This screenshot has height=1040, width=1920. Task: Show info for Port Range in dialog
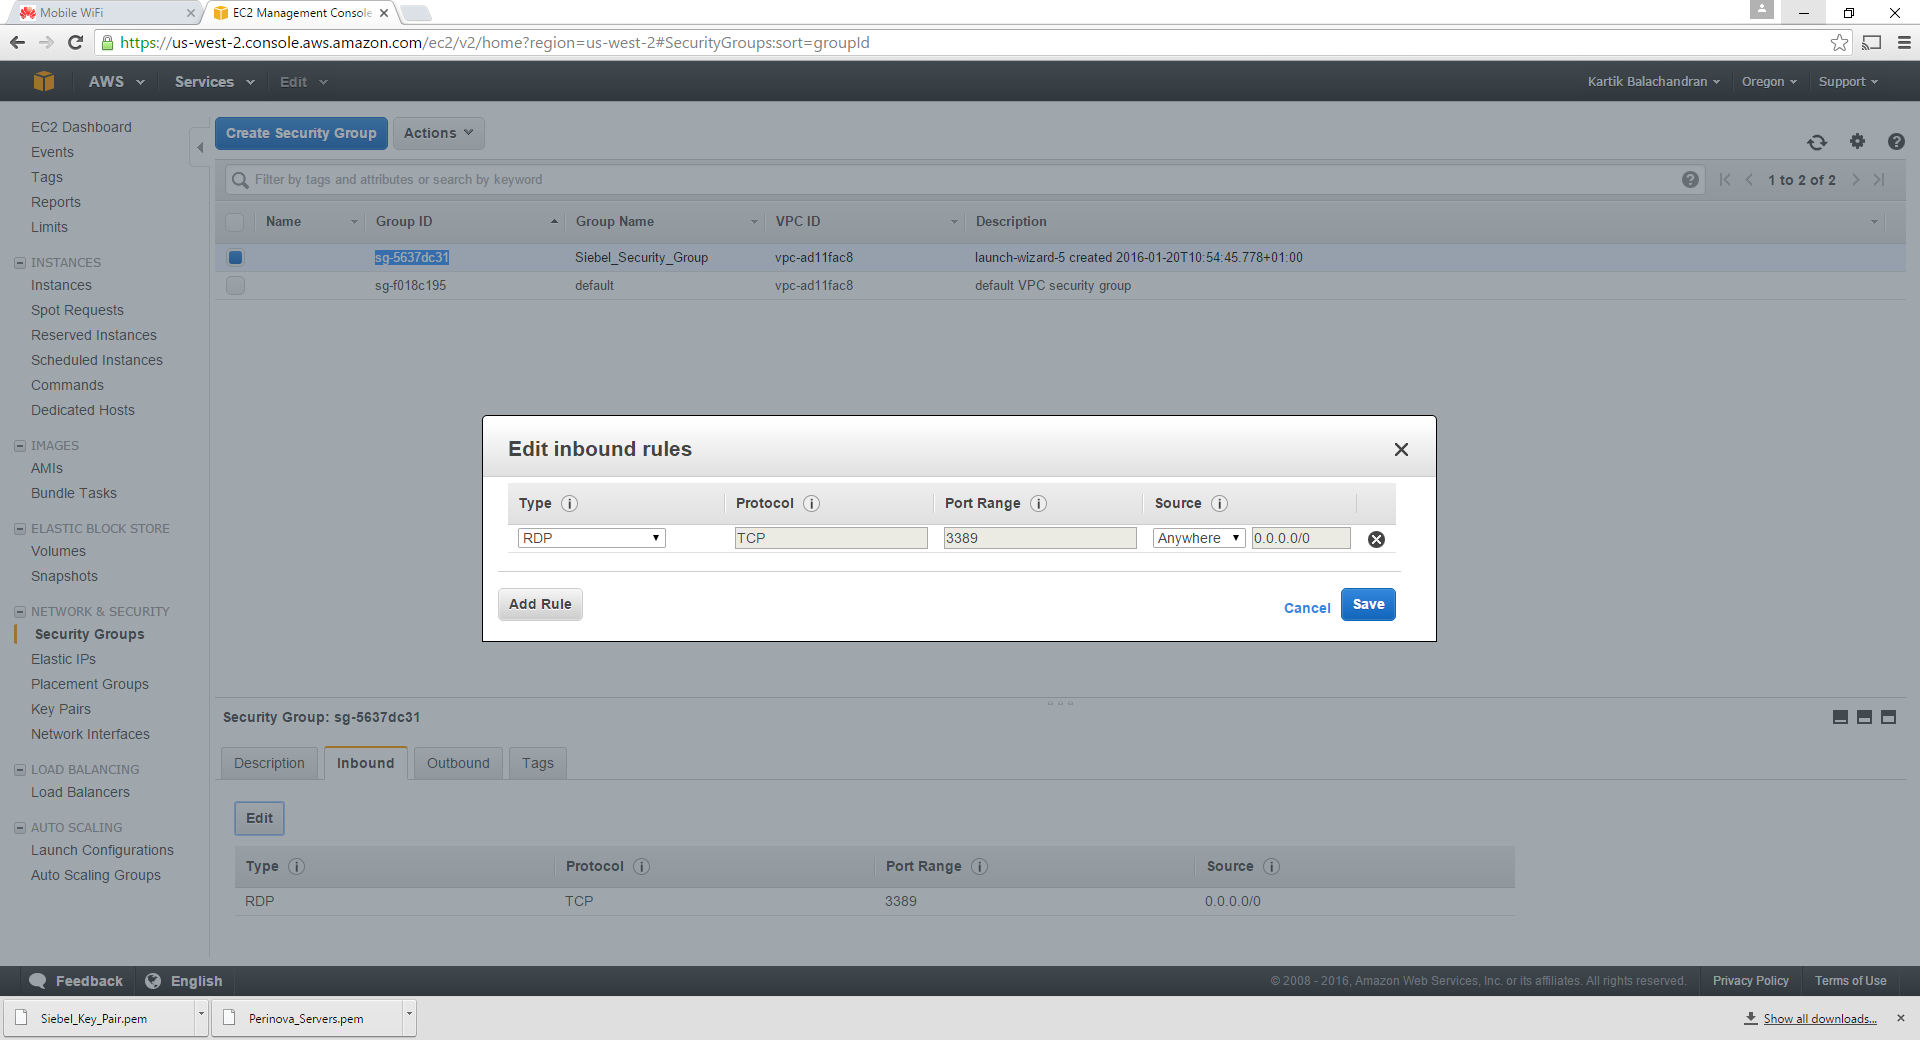(1038, 503)
